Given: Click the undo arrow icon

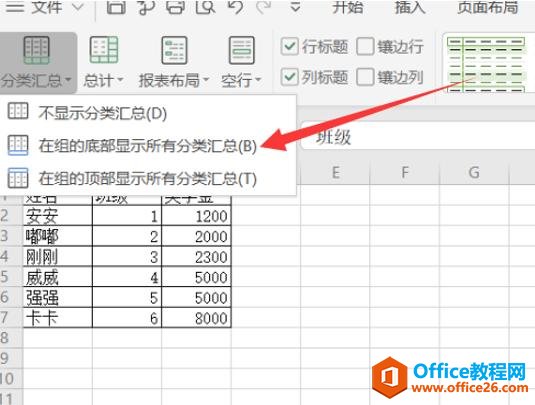Looking at the screenshot, I should (236, 6).
